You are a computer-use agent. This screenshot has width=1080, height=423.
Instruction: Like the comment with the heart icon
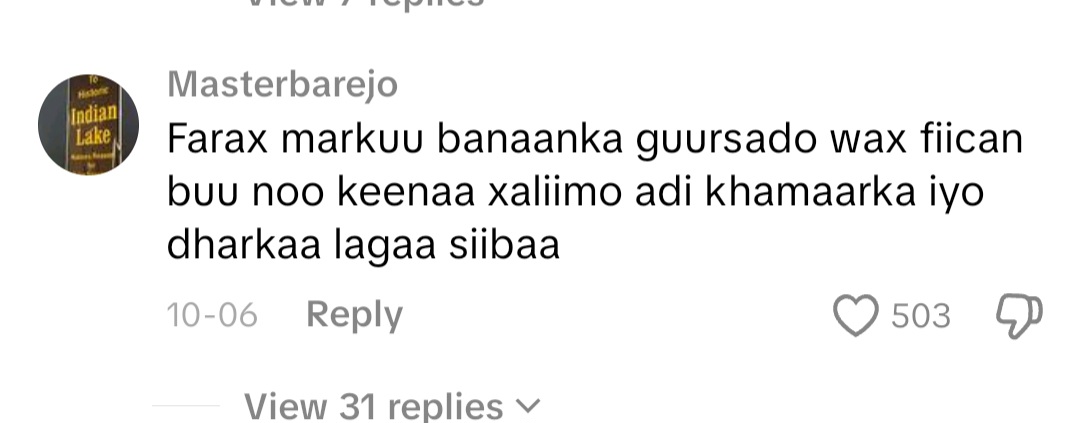coord(855,316)
